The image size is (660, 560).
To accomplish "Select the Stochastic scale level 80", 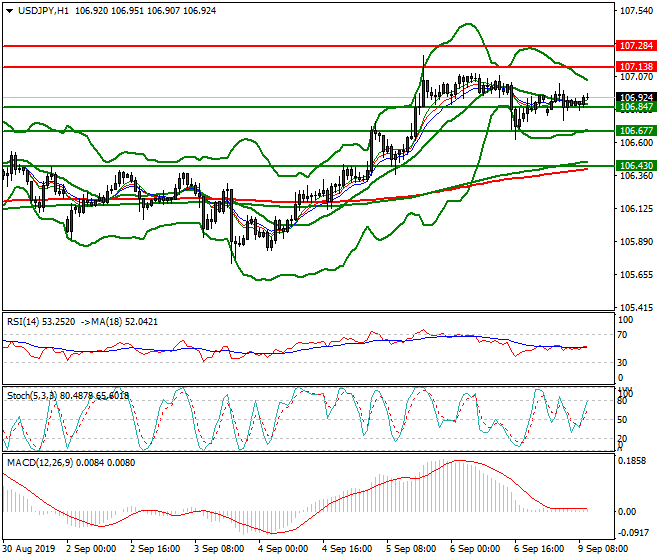I will point(622,401).
